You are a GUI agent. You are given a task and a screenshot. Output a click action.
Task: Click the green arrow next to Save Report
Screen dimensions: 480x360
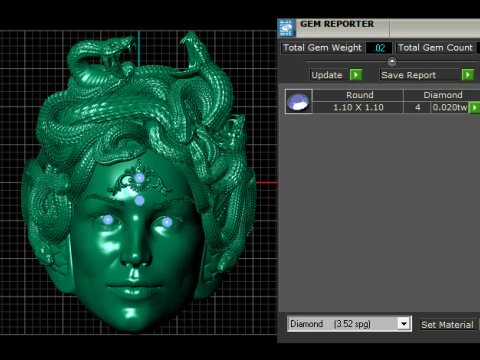(x=468, y=75)
